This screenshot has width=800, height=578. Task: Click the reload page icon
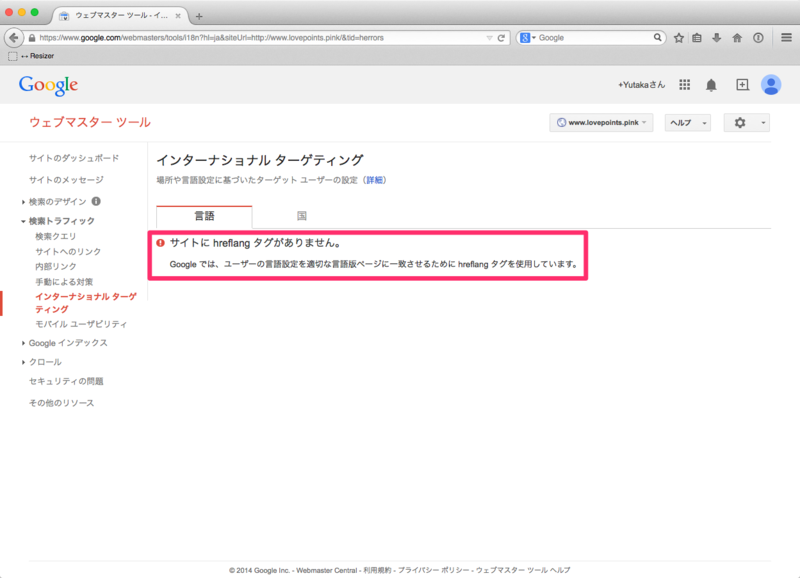click(501, 38)
